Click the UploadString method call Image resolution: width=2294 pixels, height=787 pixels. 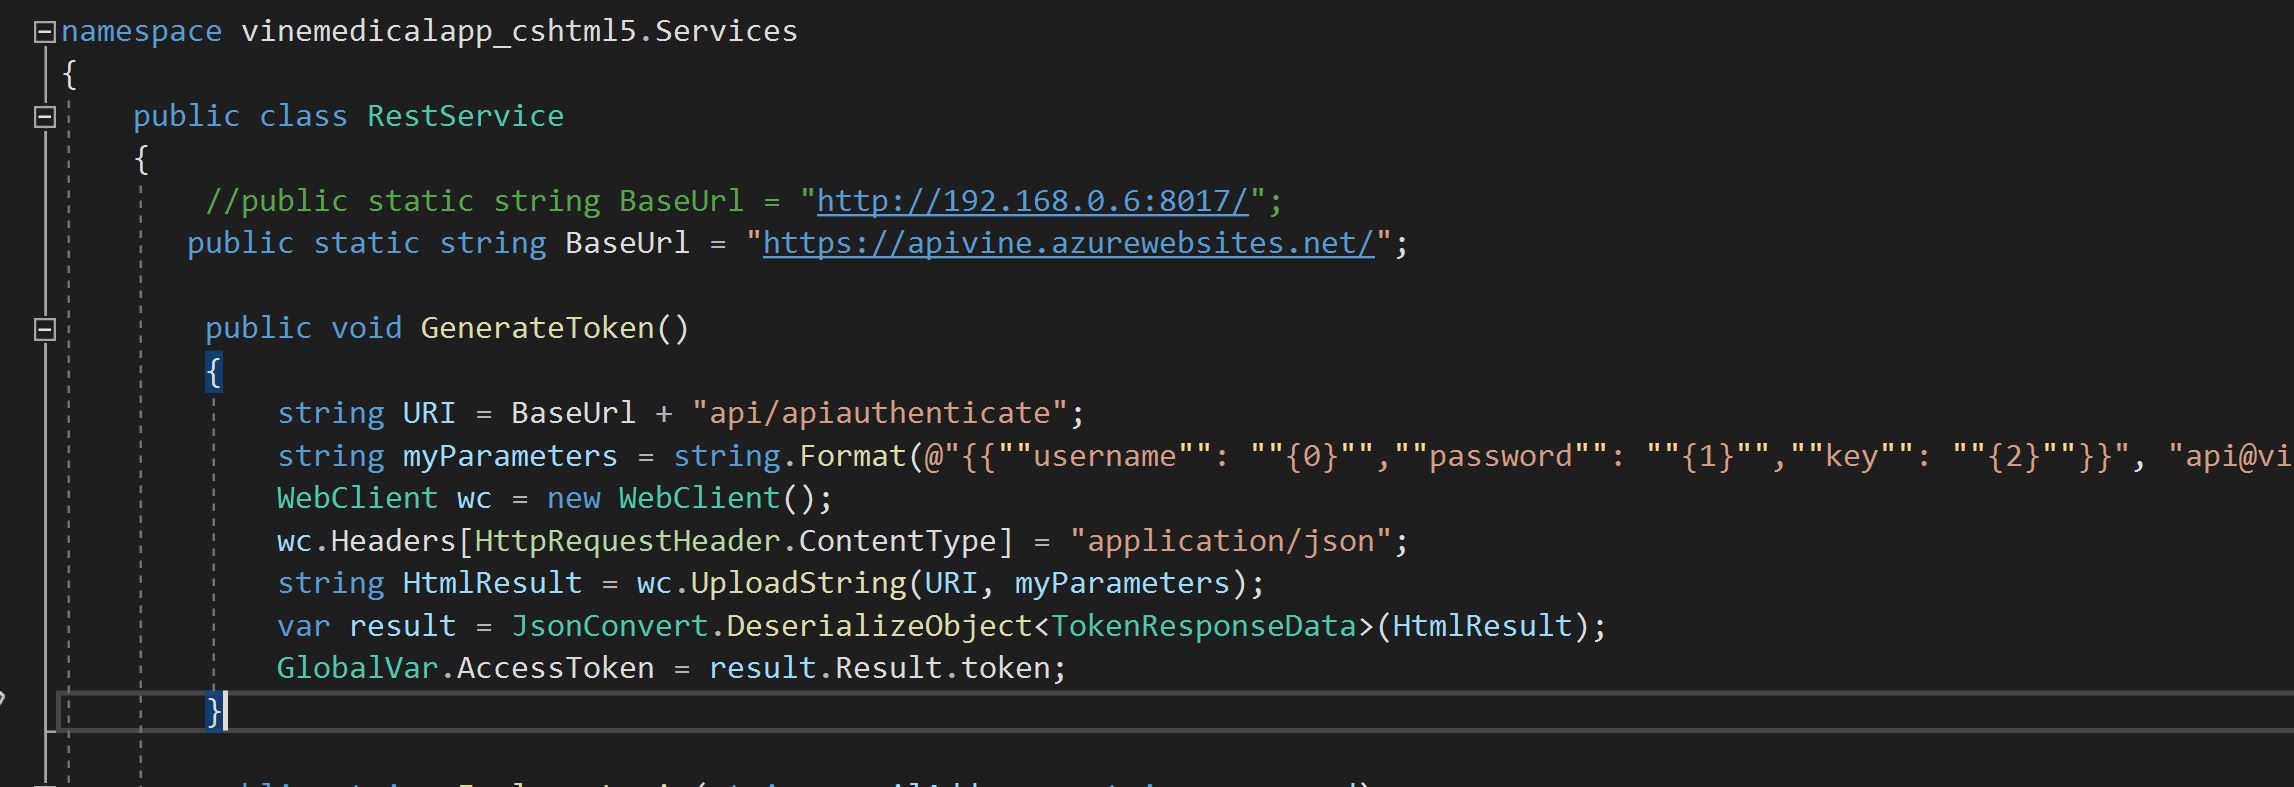coord(798,583)
